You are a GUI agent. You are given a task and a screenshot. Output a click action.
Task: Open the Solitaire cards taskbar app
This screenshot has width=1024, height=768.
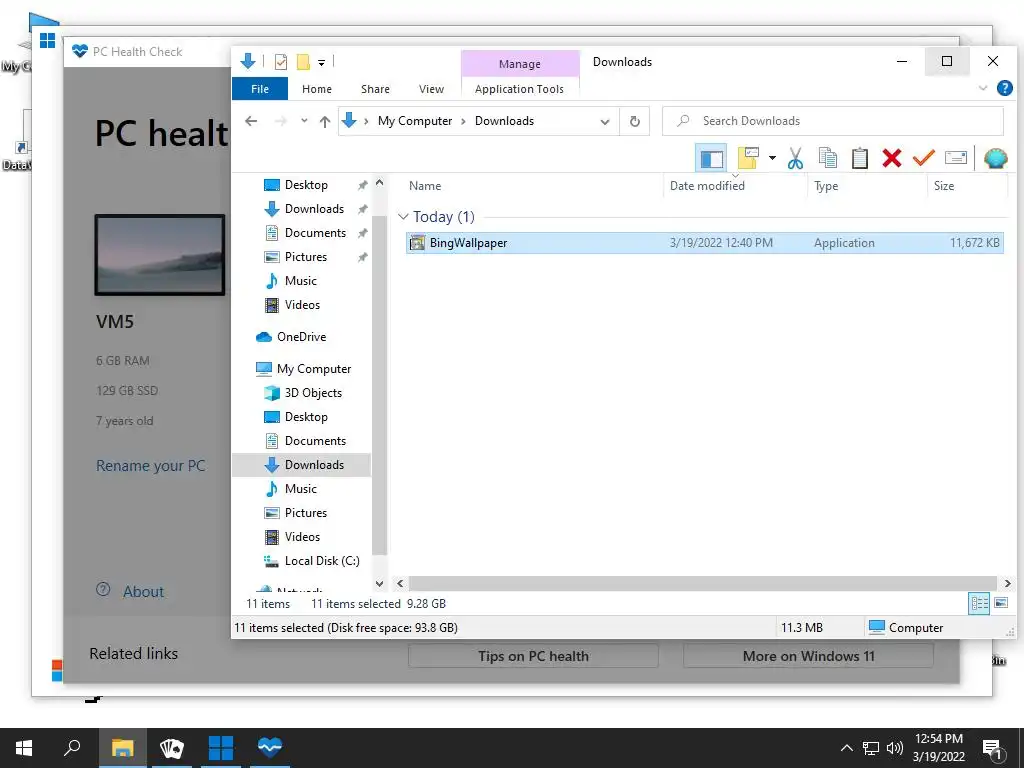coord(172,748)
